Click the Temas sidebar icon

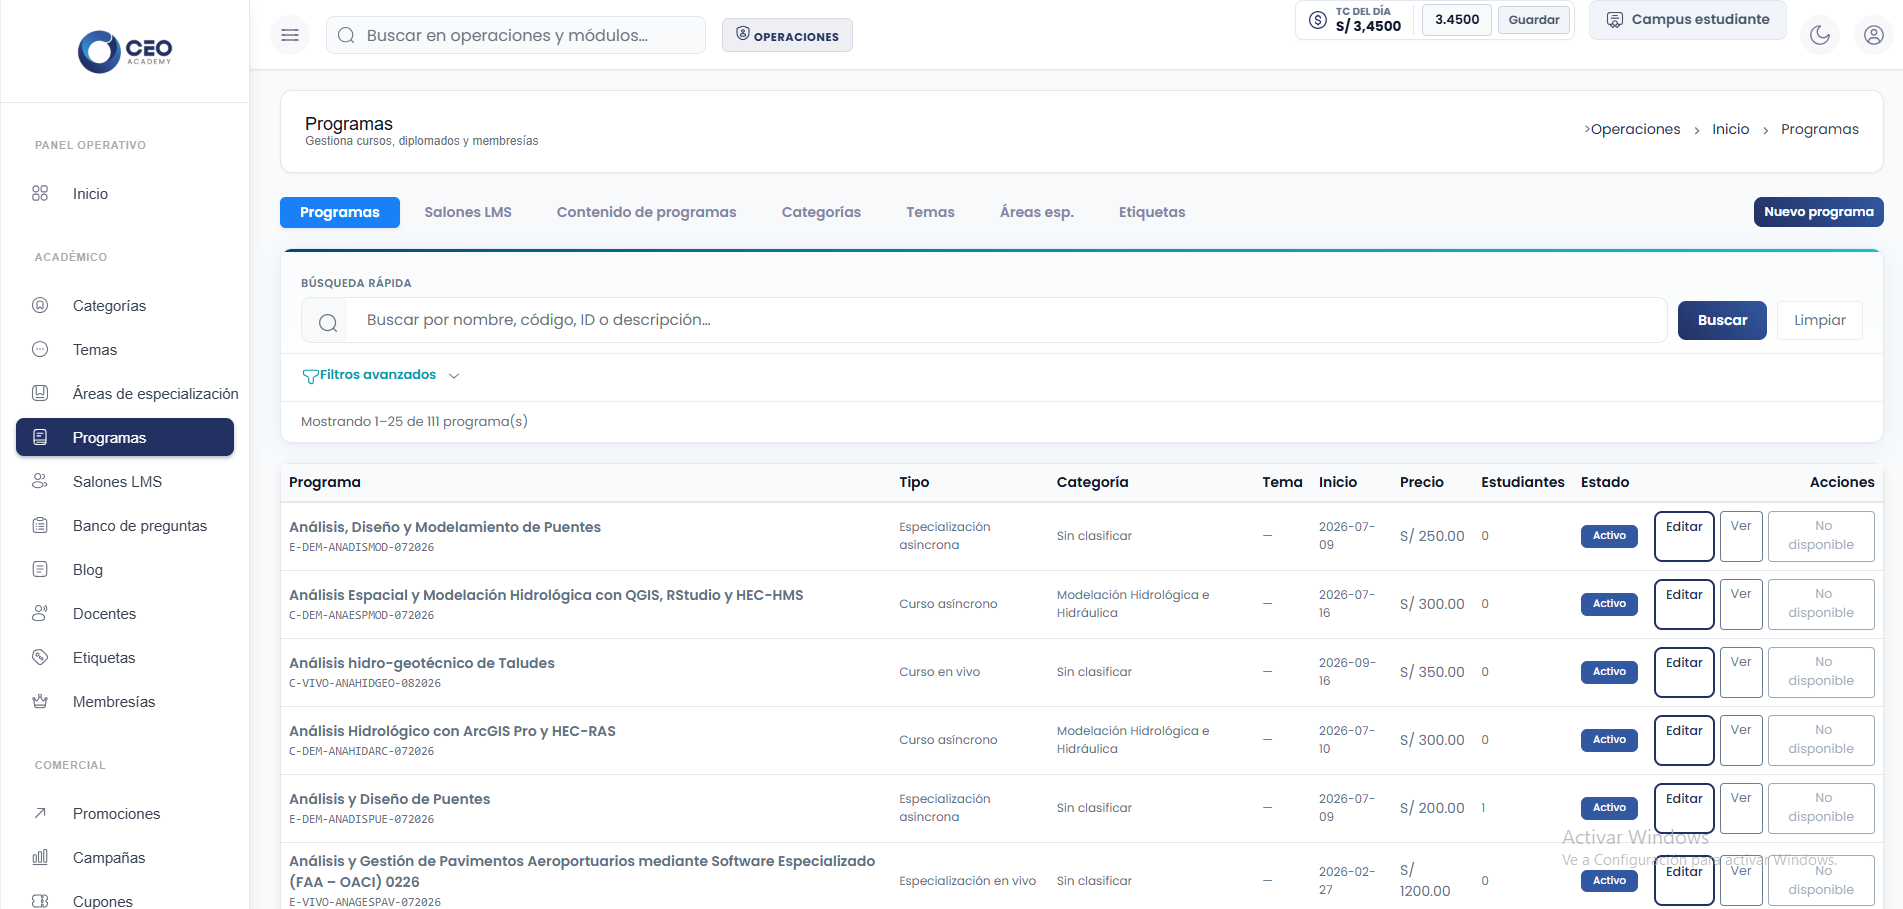(x=40, y=349)
